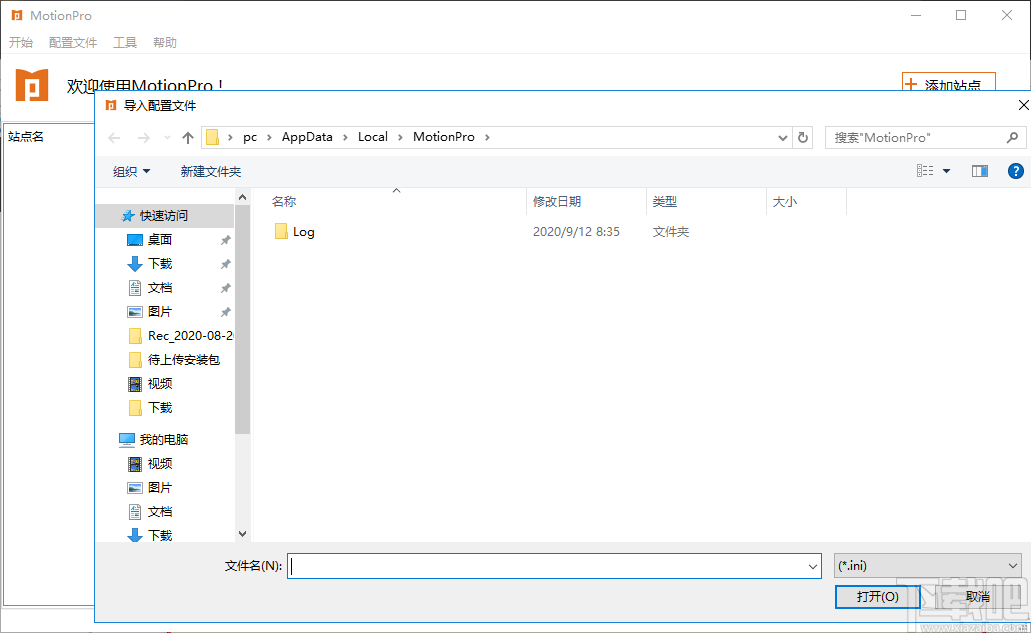Select the 配置文件 menu
Screen dimensions: 1031x633
(72, 42)
